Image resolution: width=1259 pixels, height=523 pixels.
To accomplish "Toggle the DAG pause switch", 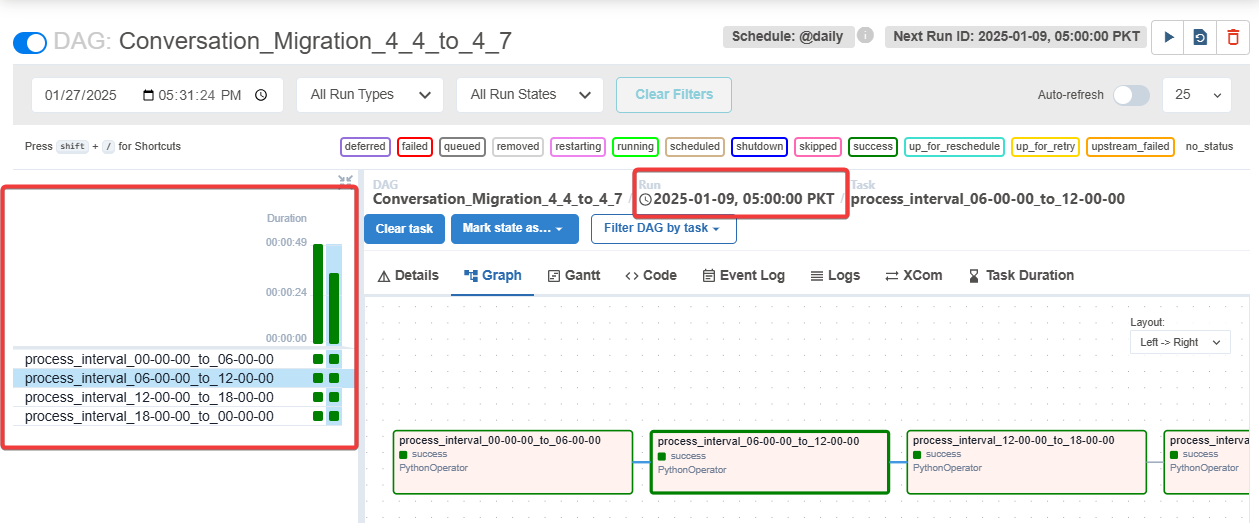I will [x=30, y=43].
